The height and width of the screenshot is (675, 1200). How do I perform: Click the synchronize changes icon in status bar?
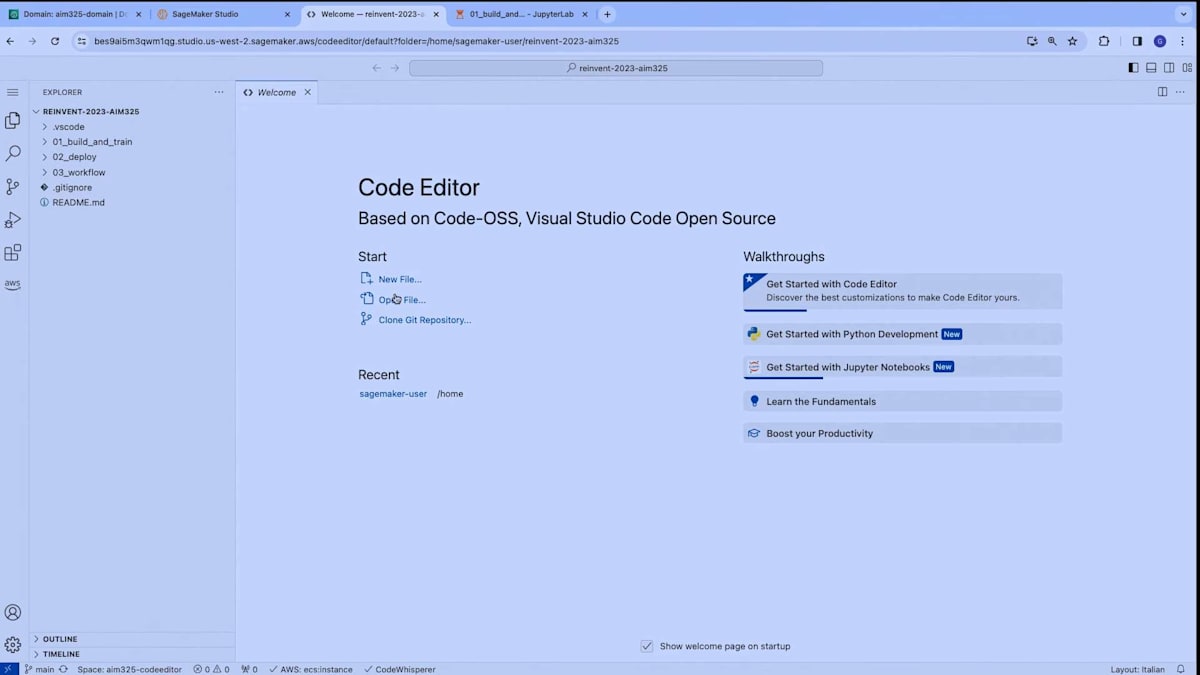(x=64, y=669)
